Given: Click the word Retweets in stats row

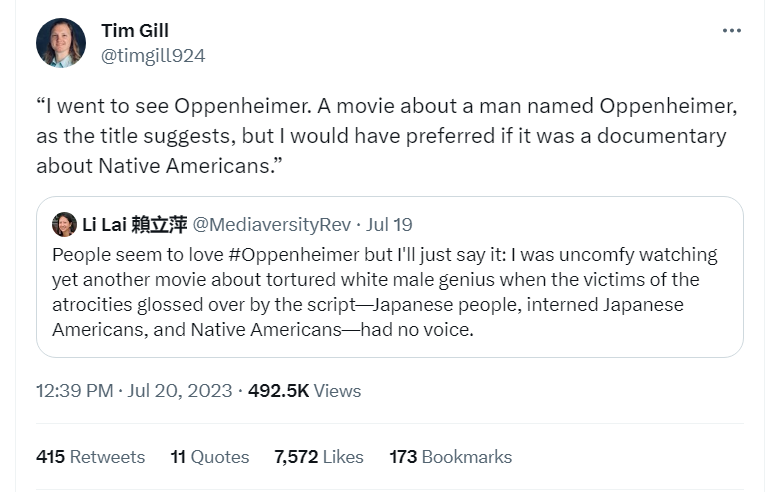Looking at the screenshot, I should point(107,457).
